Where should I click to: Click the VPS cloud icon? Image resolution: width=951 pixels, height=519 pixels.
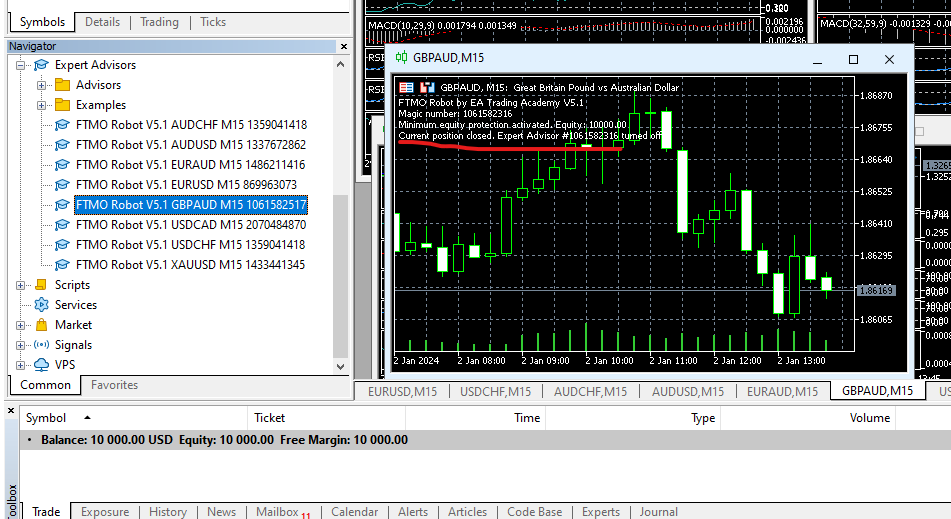click(x=41, y=364)
